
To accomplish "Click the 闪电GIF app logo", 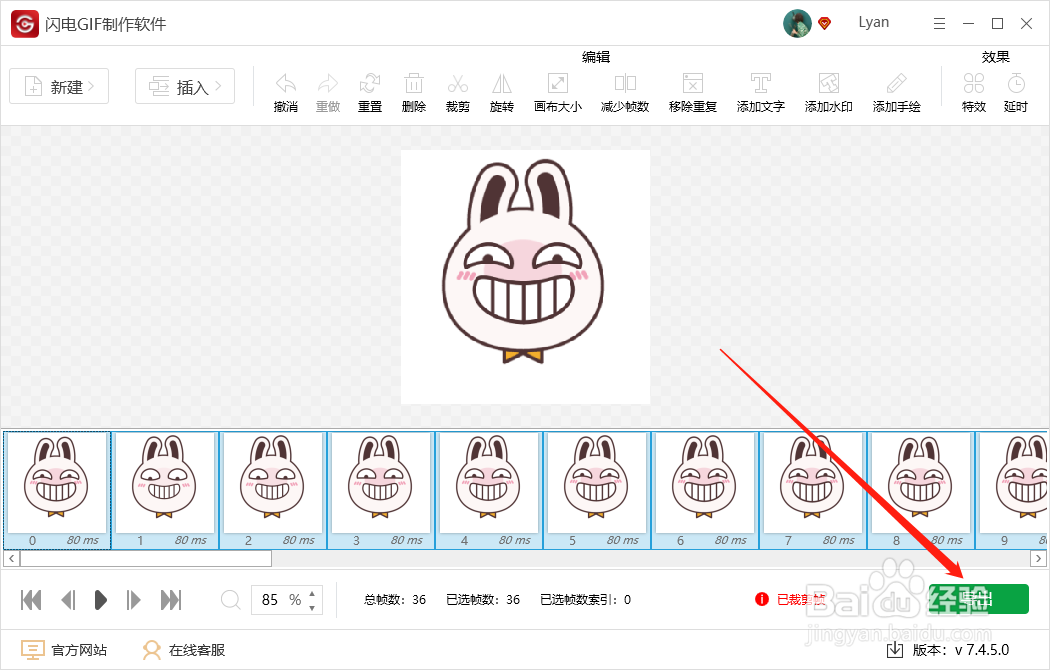I will click(x=25, y=24).
